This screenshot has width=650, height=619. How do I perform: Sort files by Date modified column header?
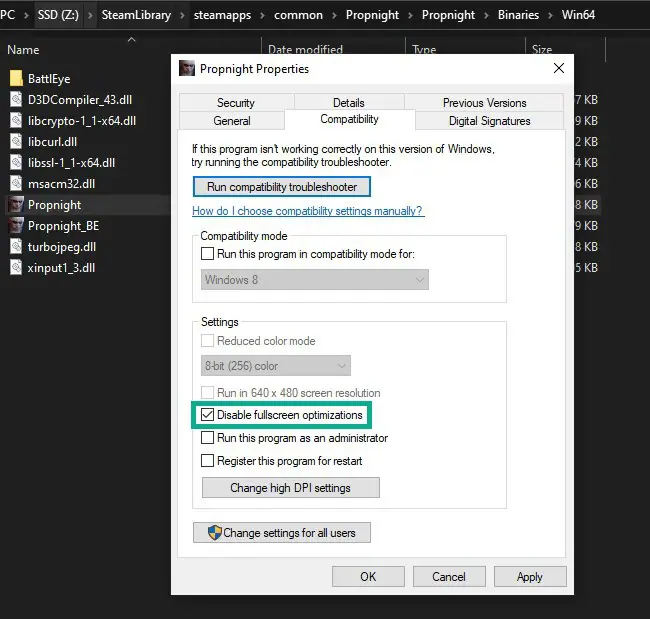pos(306,50)
